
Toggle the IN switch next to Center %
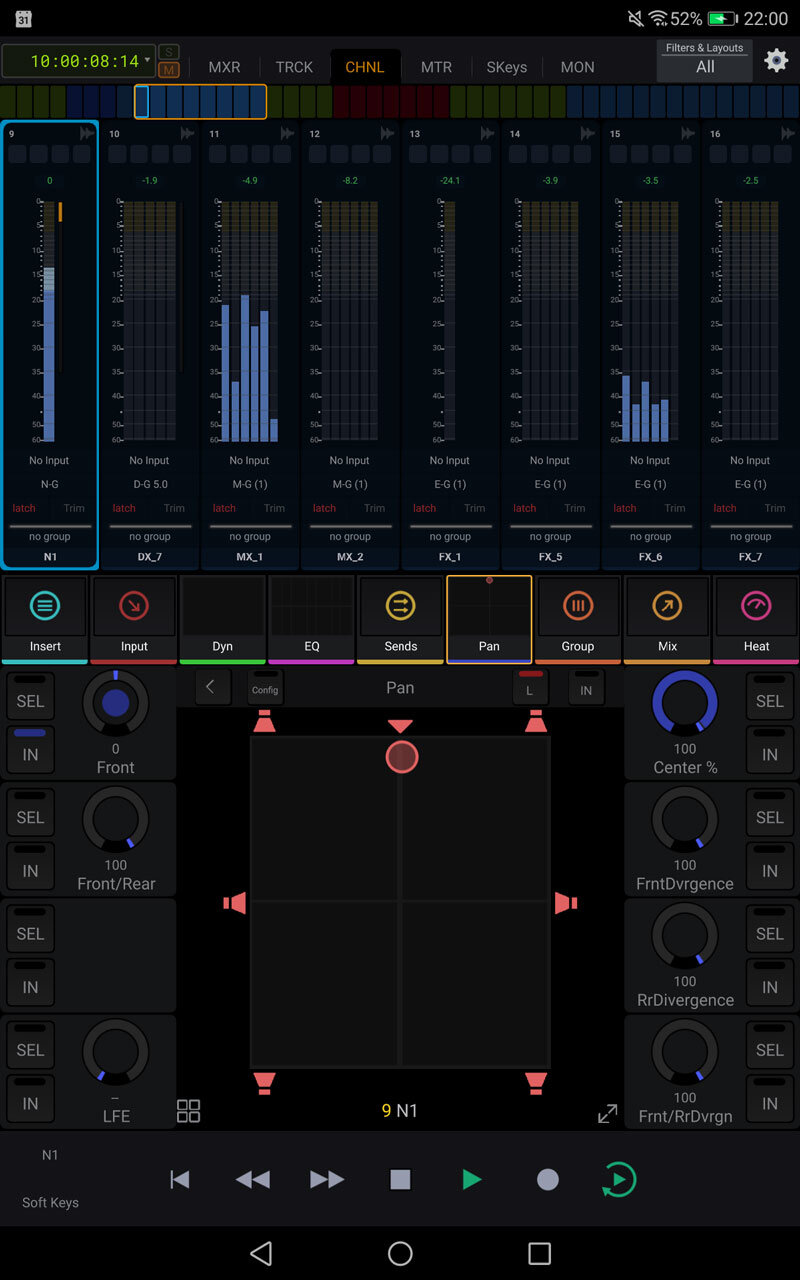769,752
